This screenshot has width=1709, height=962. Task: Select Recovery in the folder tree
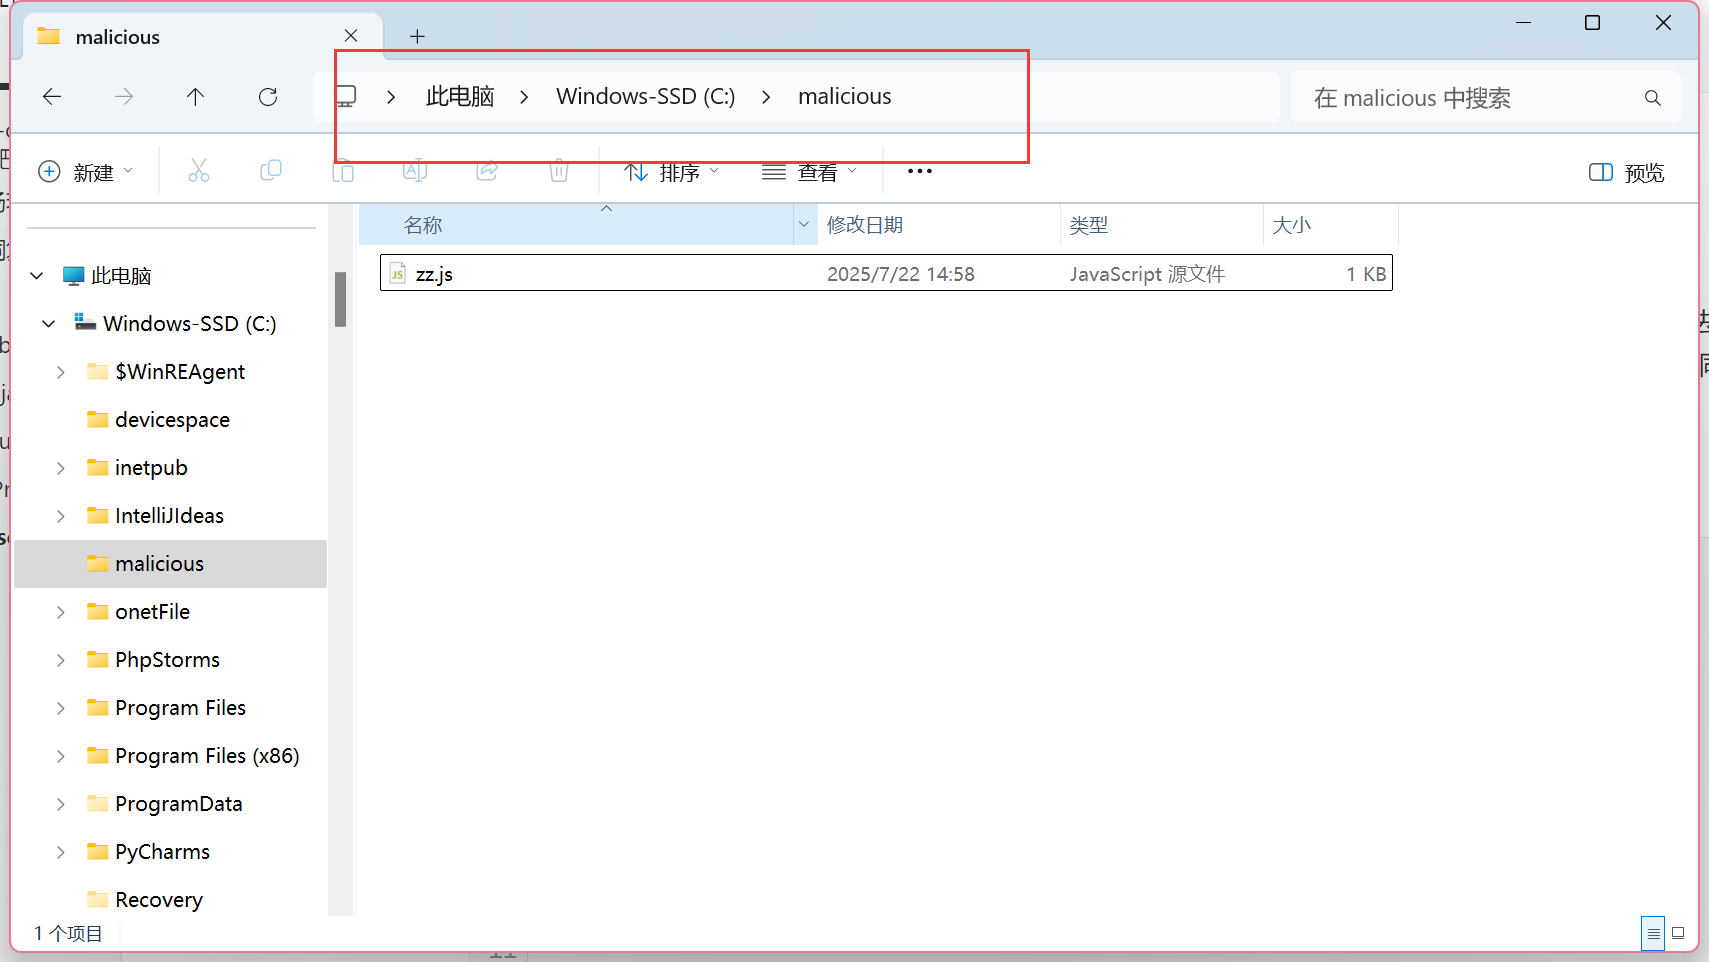coord(158,900)
